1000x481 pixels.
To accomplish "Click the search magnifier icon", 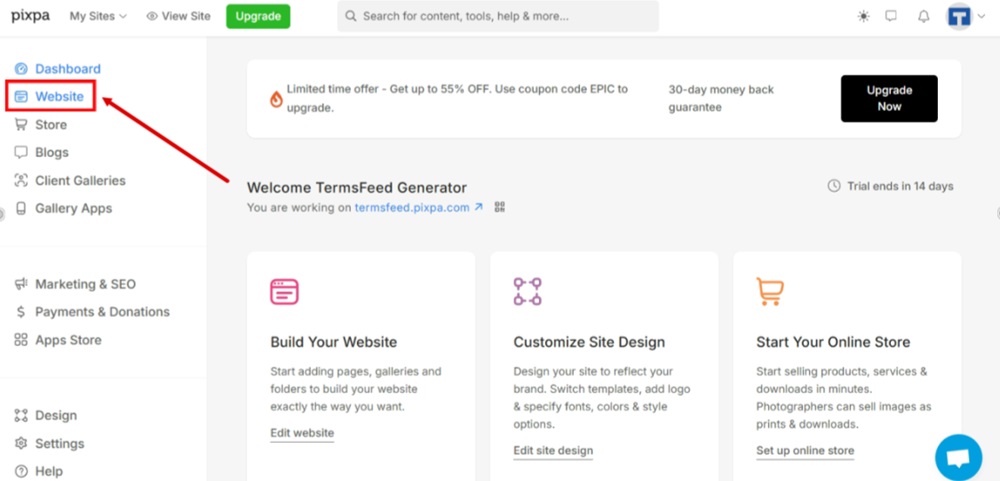I will tap(351, 17).
